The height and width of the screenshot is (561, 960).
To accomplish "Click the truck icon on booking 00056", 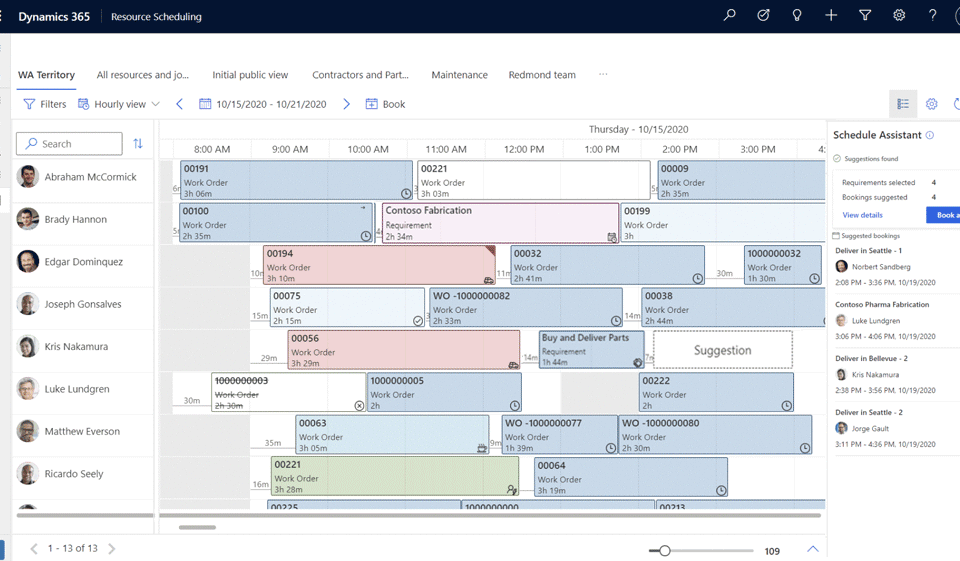I will click(513, 364).
